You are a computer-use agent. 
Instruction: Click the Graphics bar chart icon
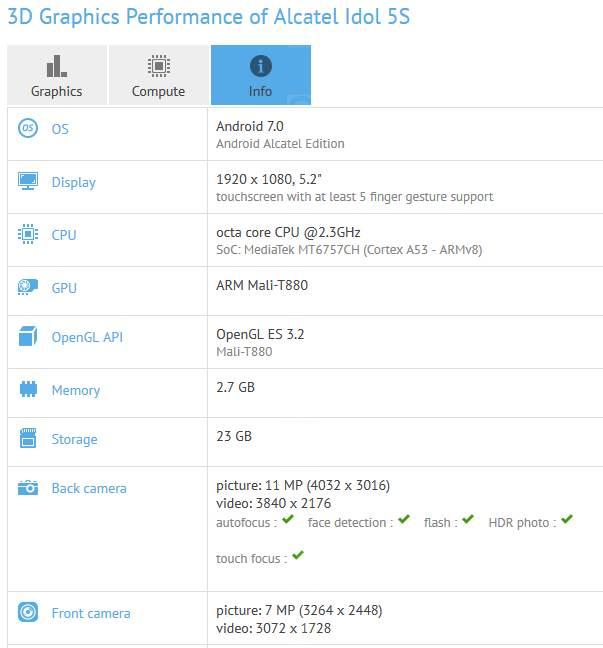57,66
